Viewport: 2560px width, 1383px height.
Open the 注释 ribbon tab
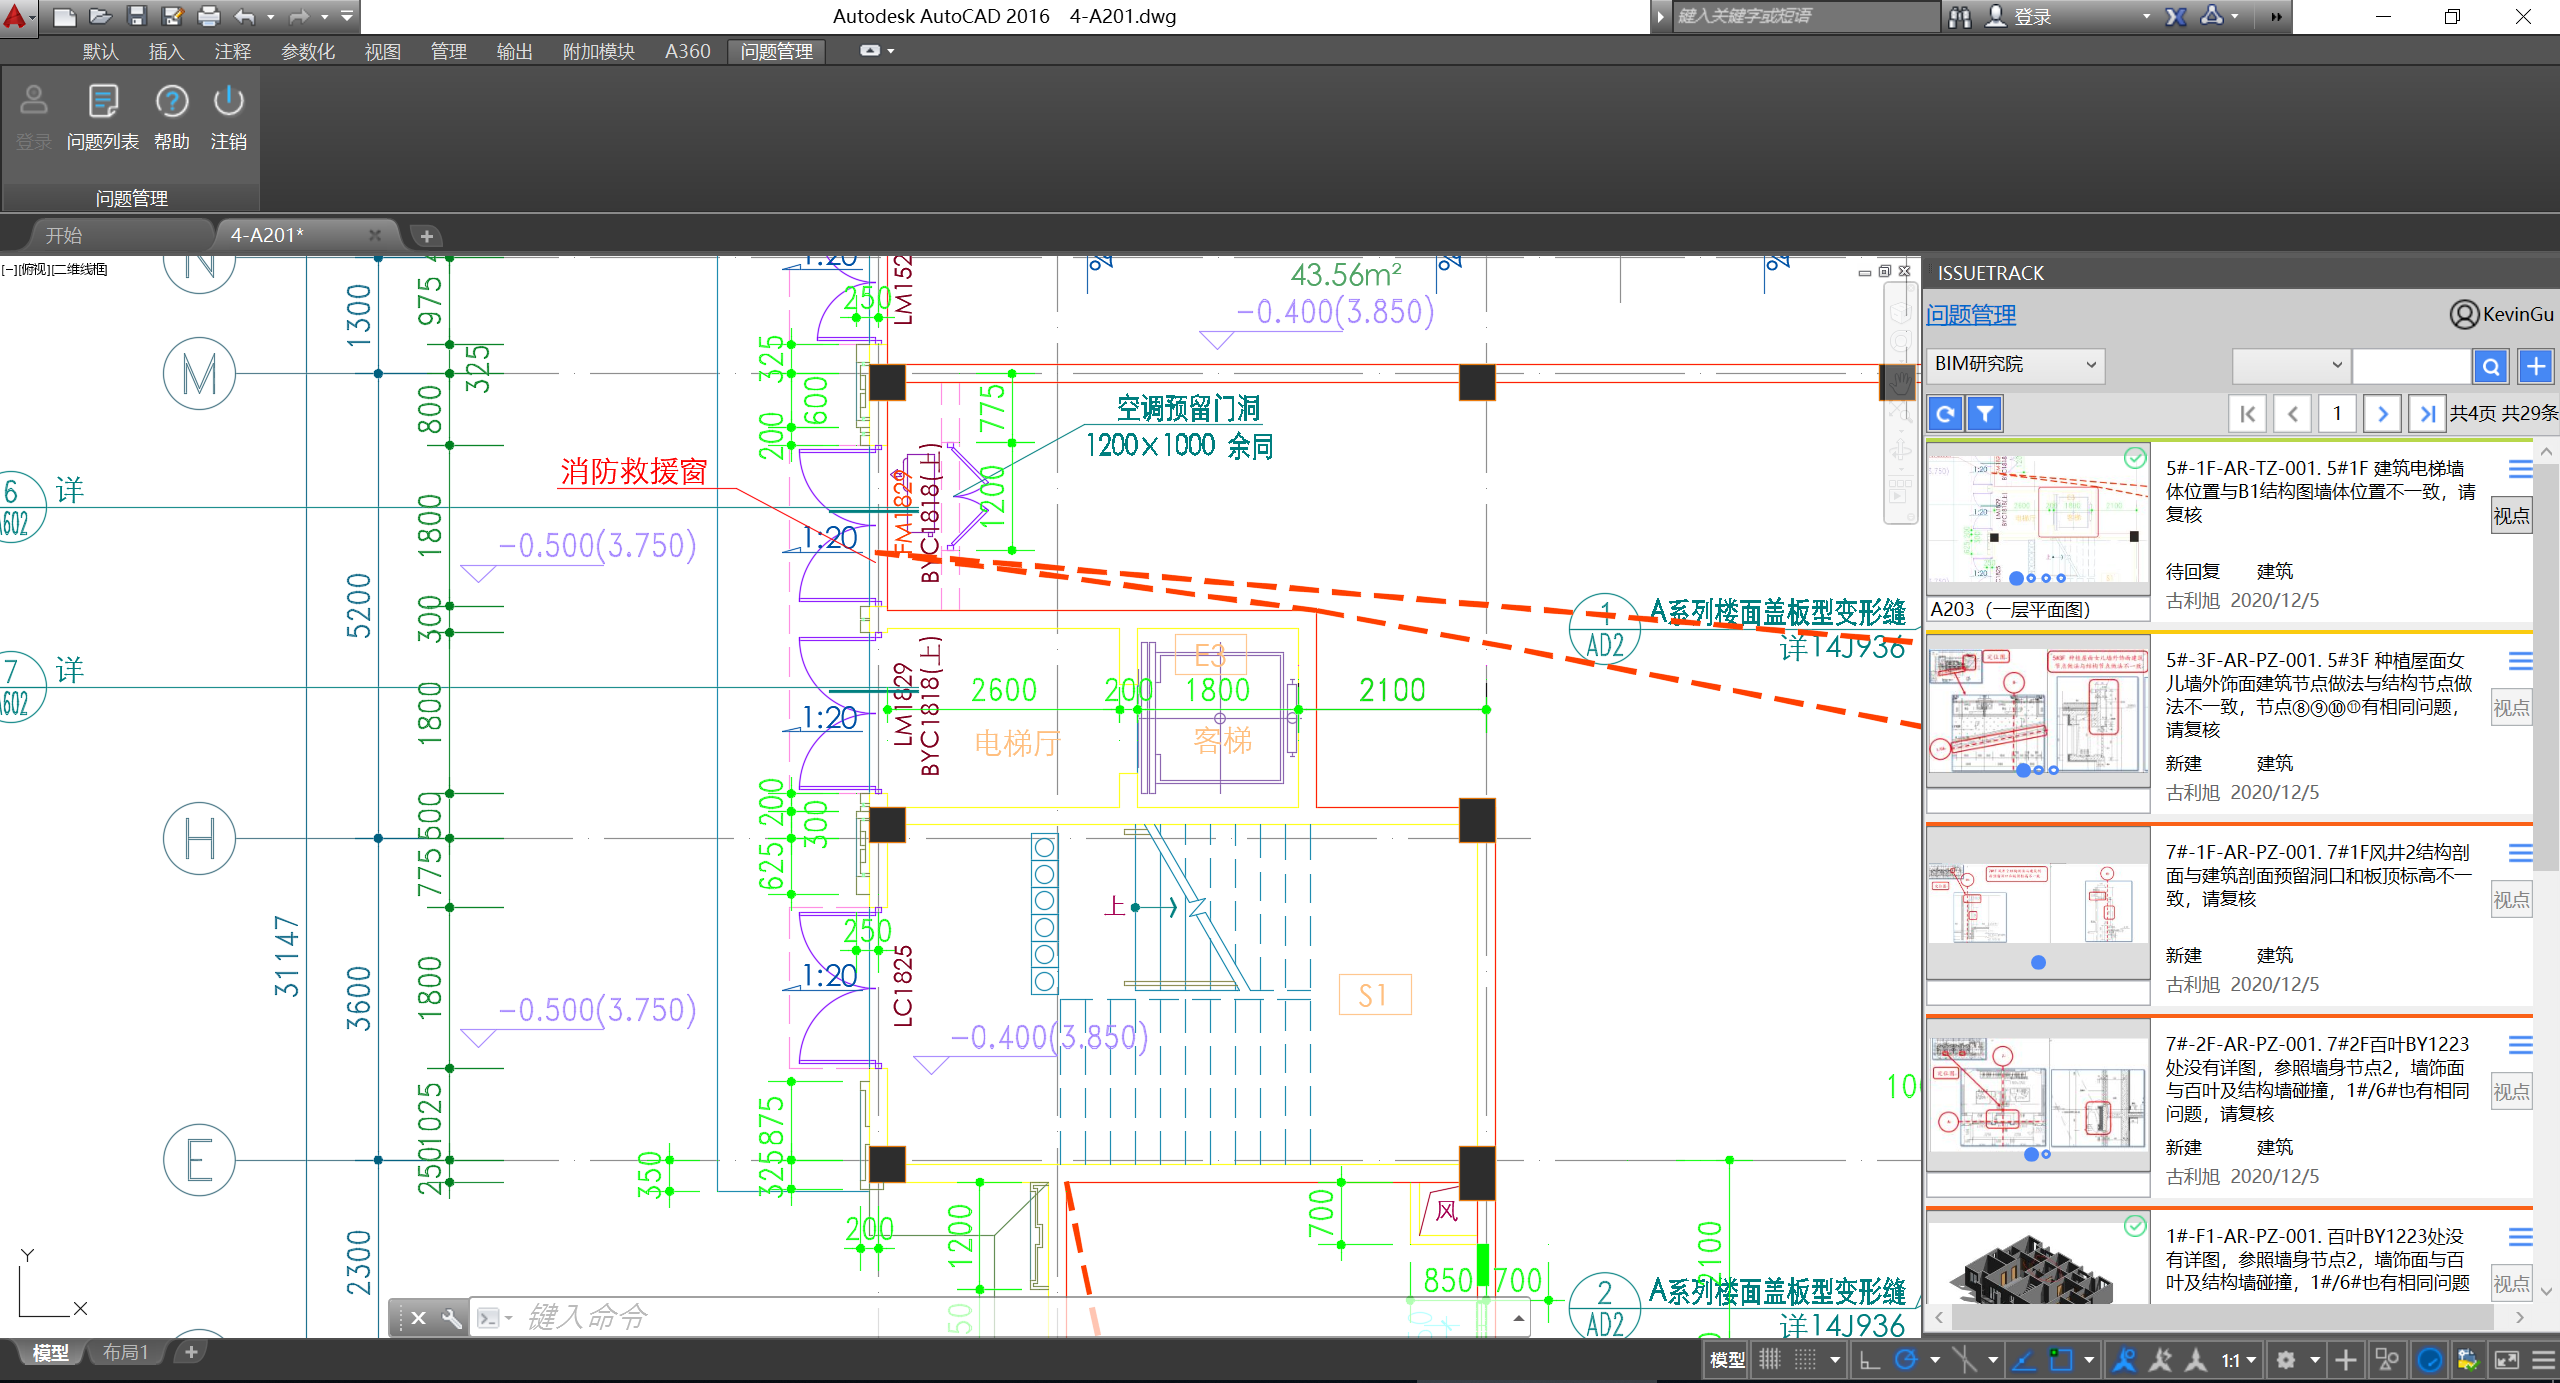click(x=232, y=51)
